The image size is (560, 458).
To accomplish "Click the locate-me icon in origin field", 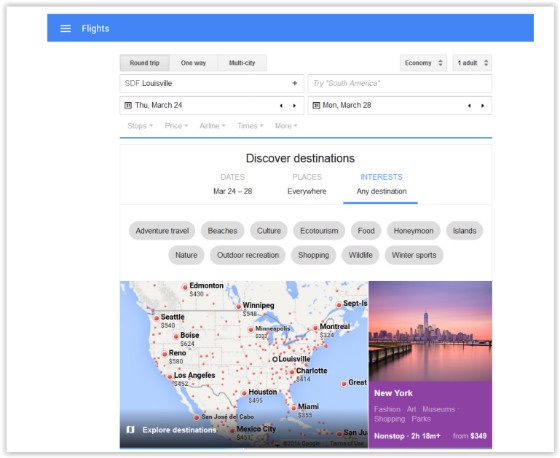I will [x=295, y=83].
